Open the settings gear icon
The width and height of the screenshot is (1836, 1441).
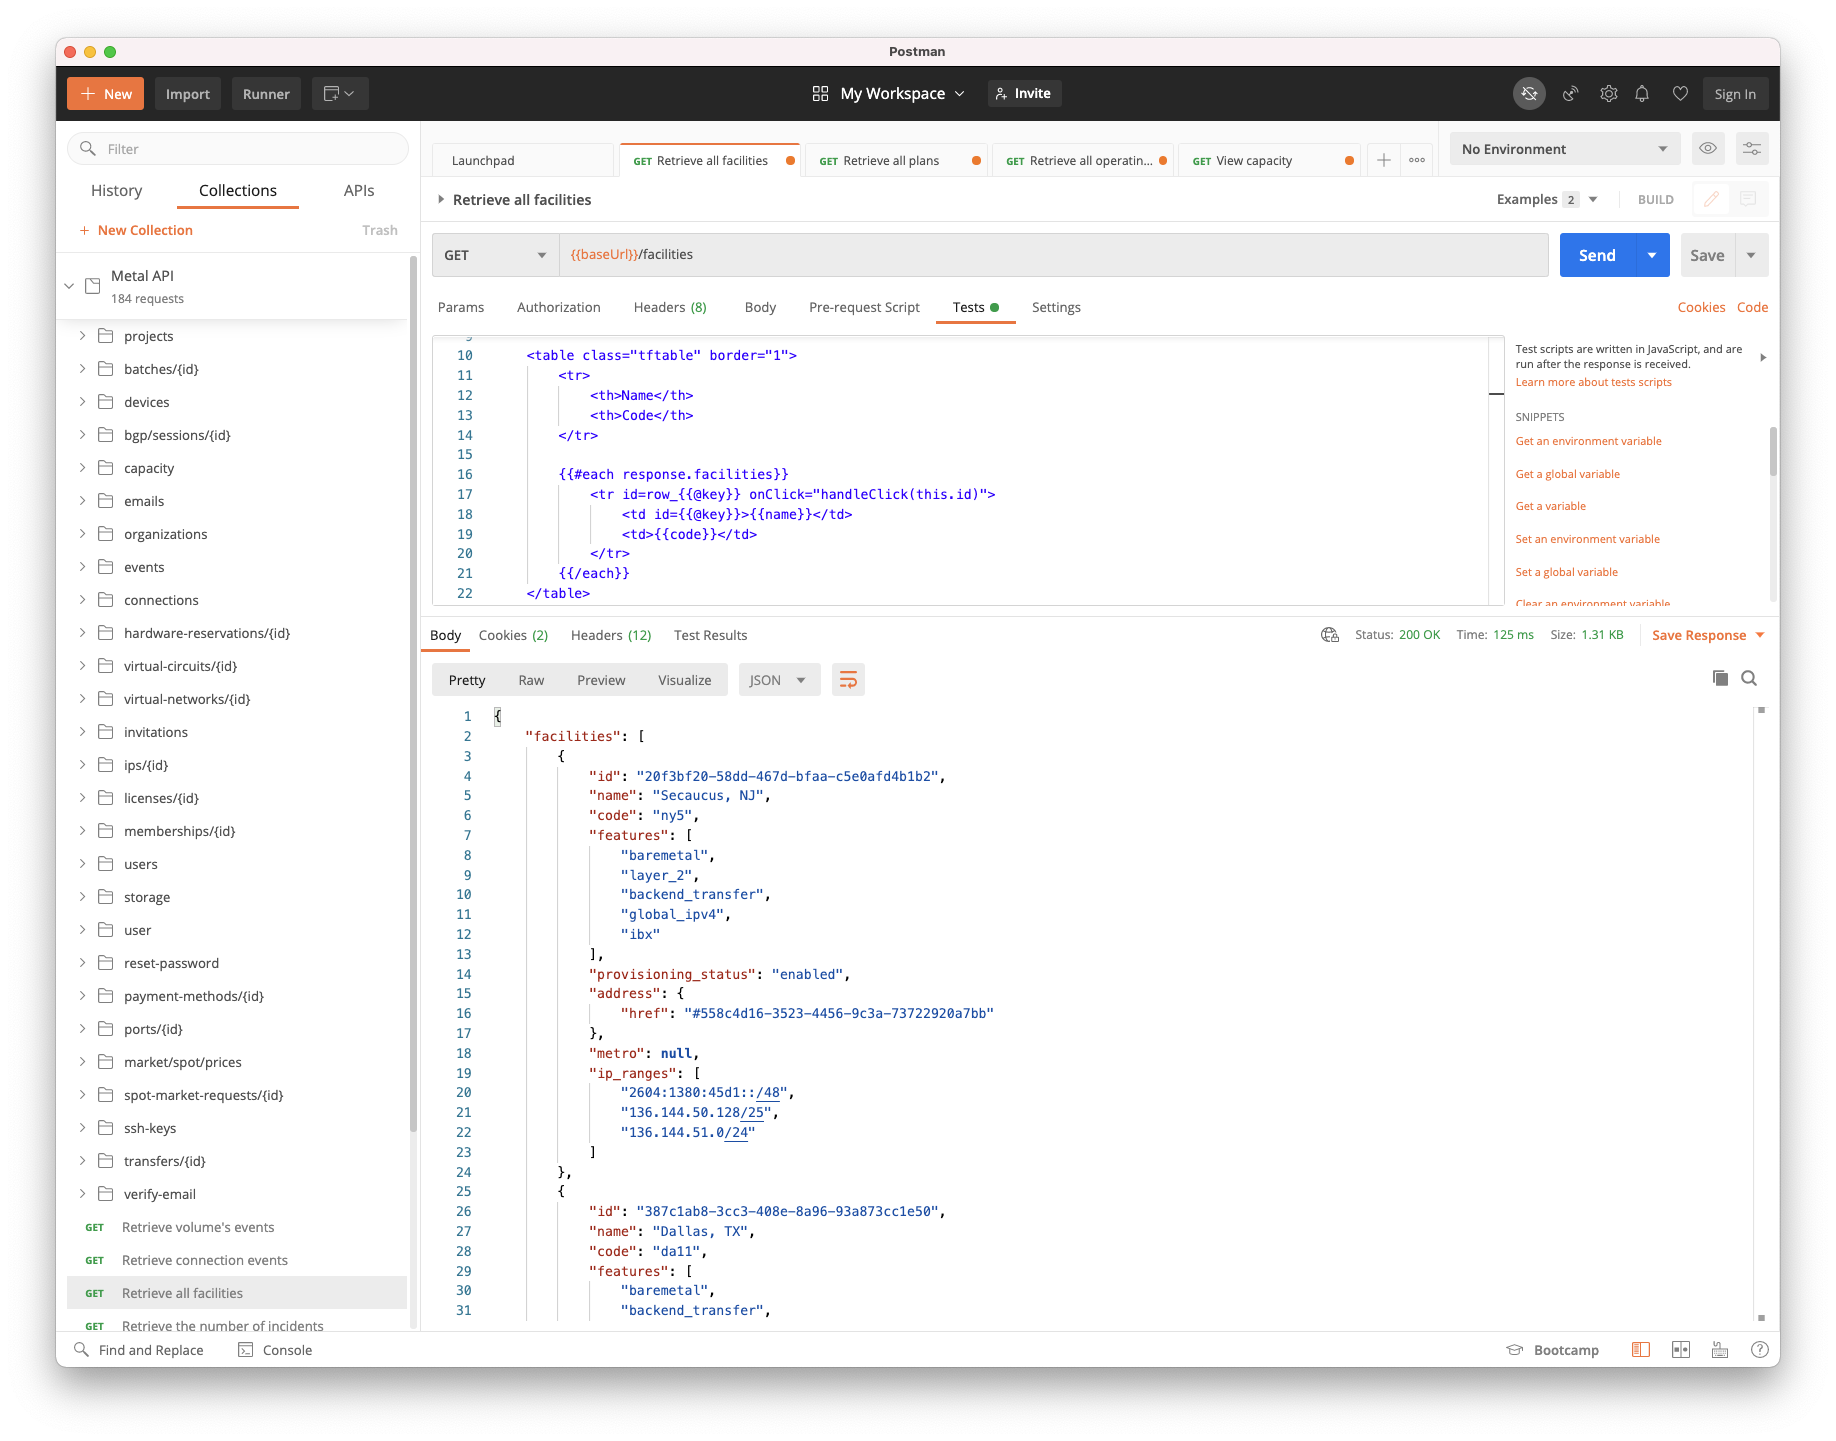pos(1608,93)
